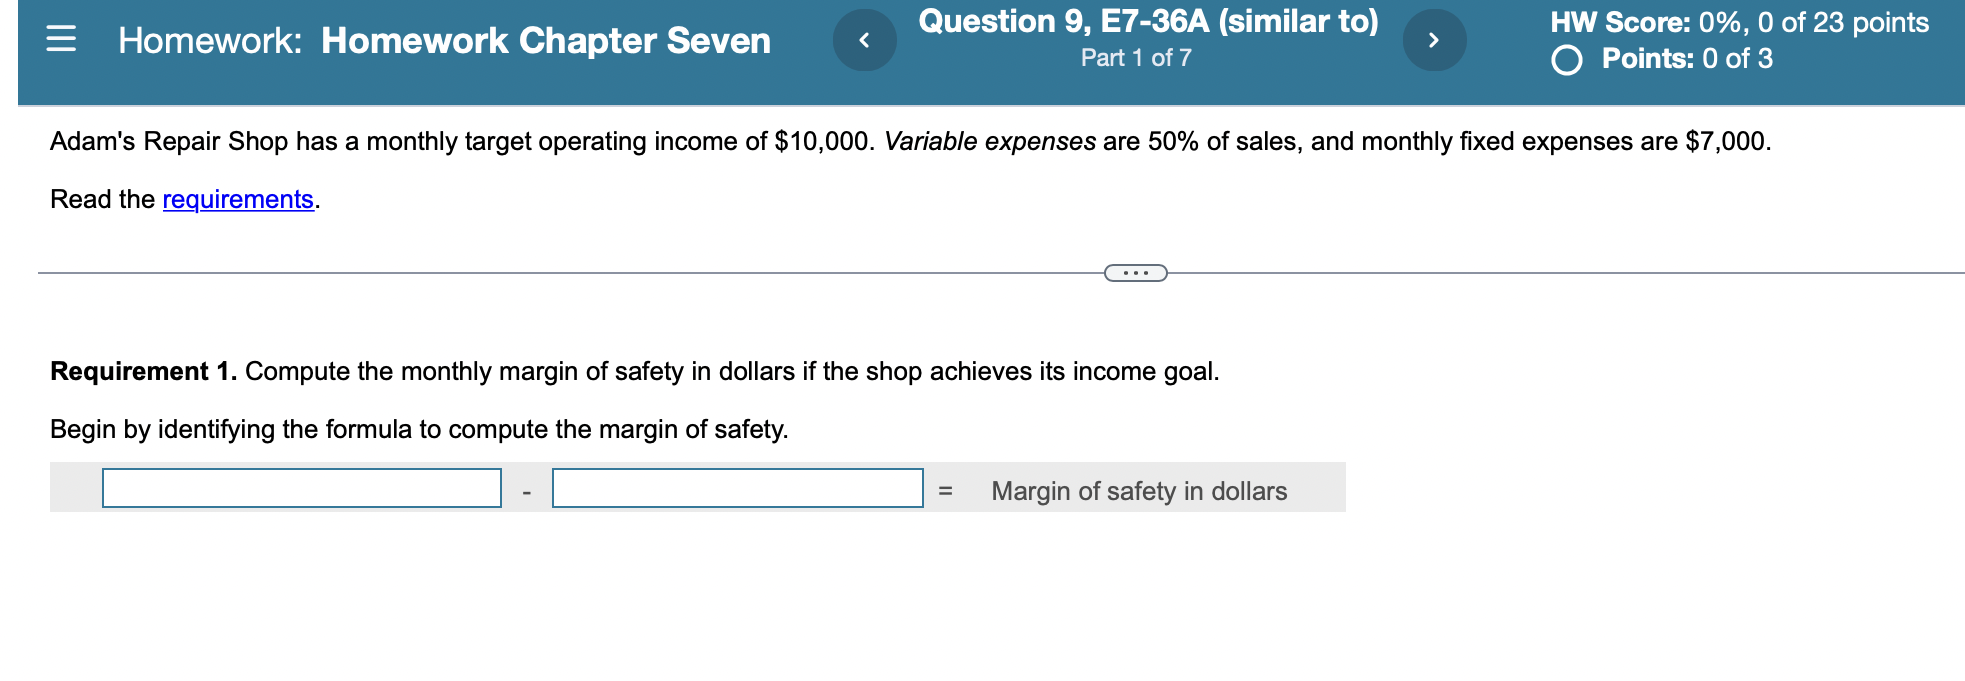Screen dimensions: 1965x681
Task: Select the minus sign between answer boxes
Action: pyautogui.click(x=525, y=491)
